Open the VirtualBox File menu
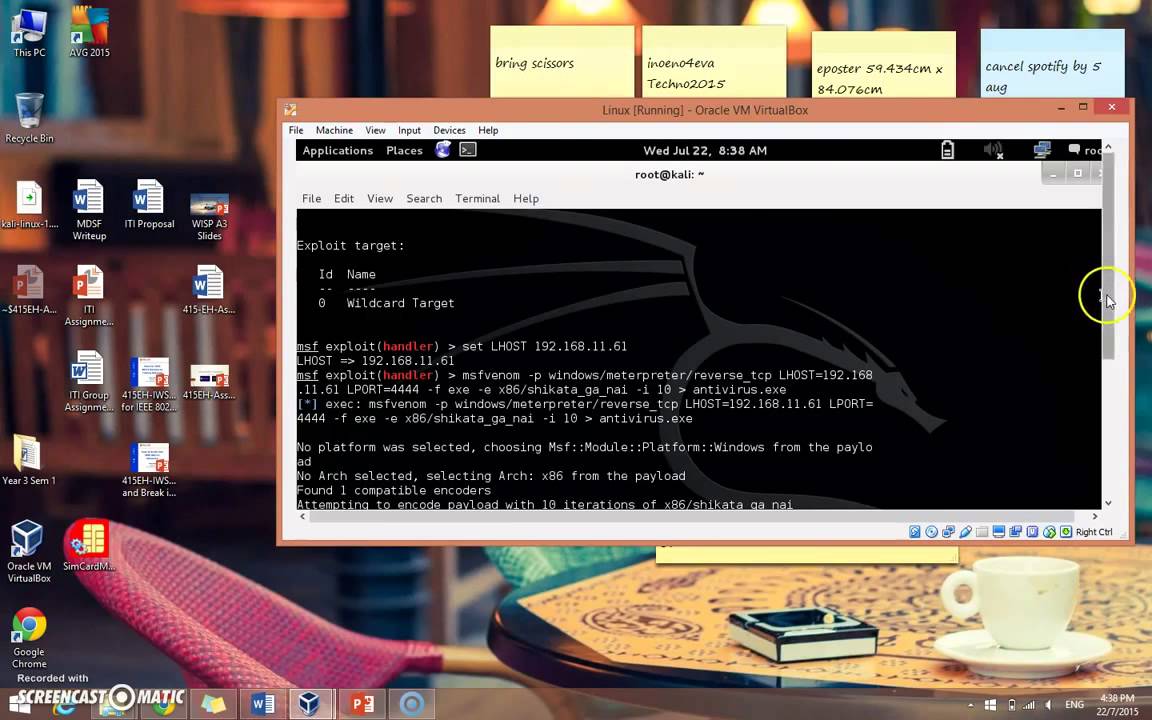This screenshot has height=720, width=1152. (x=296, y=130)
